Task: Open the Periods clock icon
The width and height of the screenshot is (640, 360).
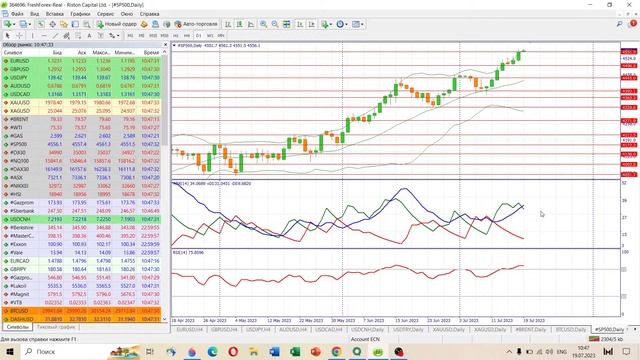Action: tap(340, 24)
